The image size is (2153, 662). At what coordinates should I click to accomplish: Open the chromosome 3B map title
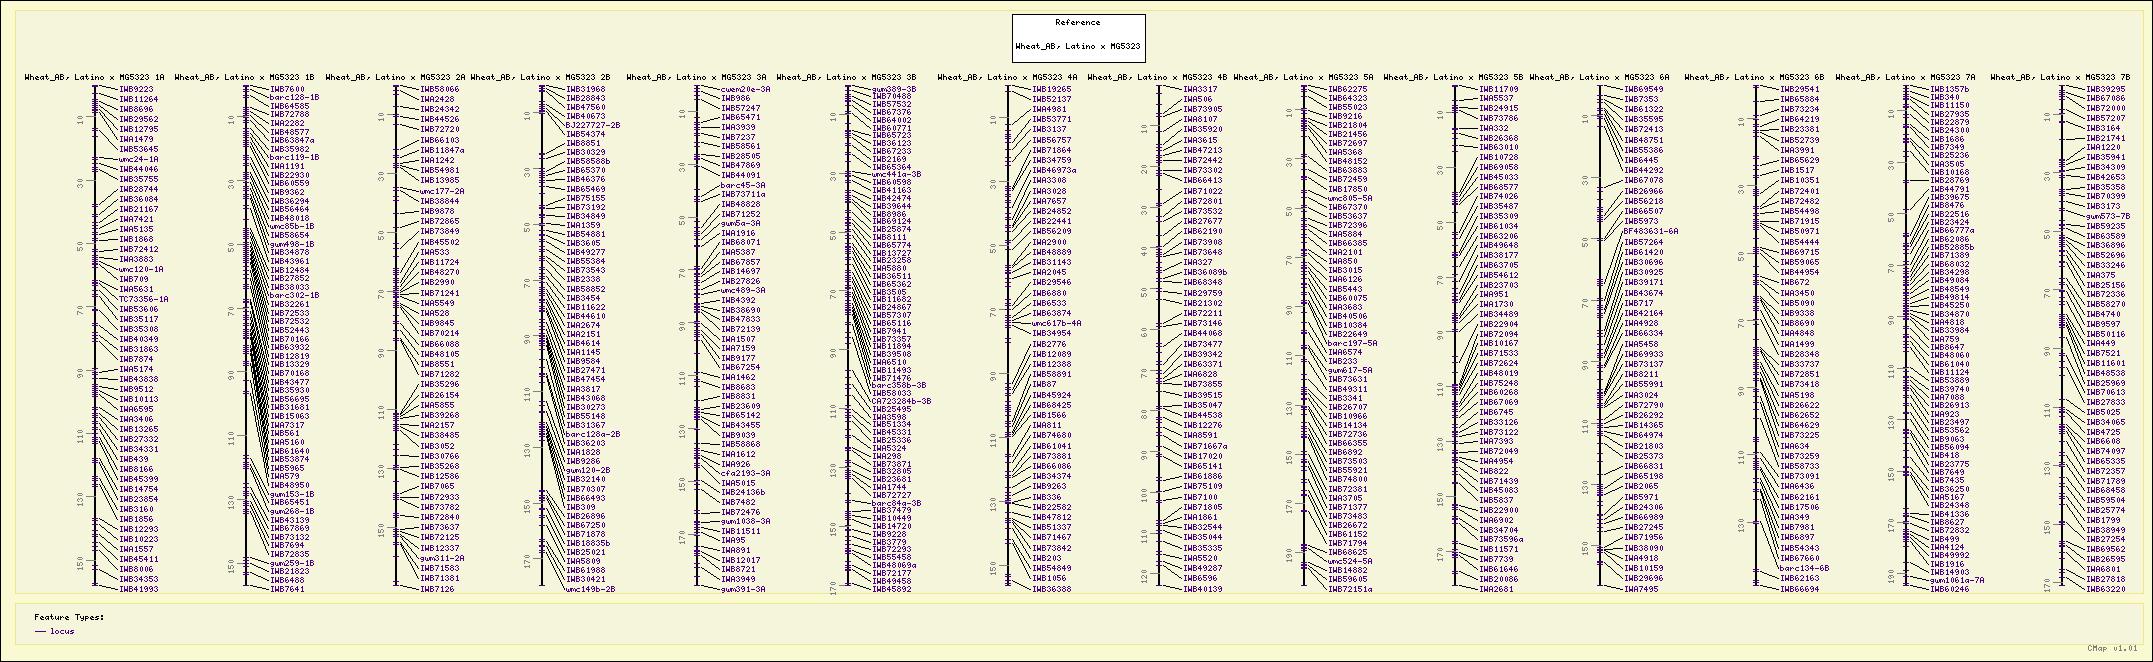846,77
